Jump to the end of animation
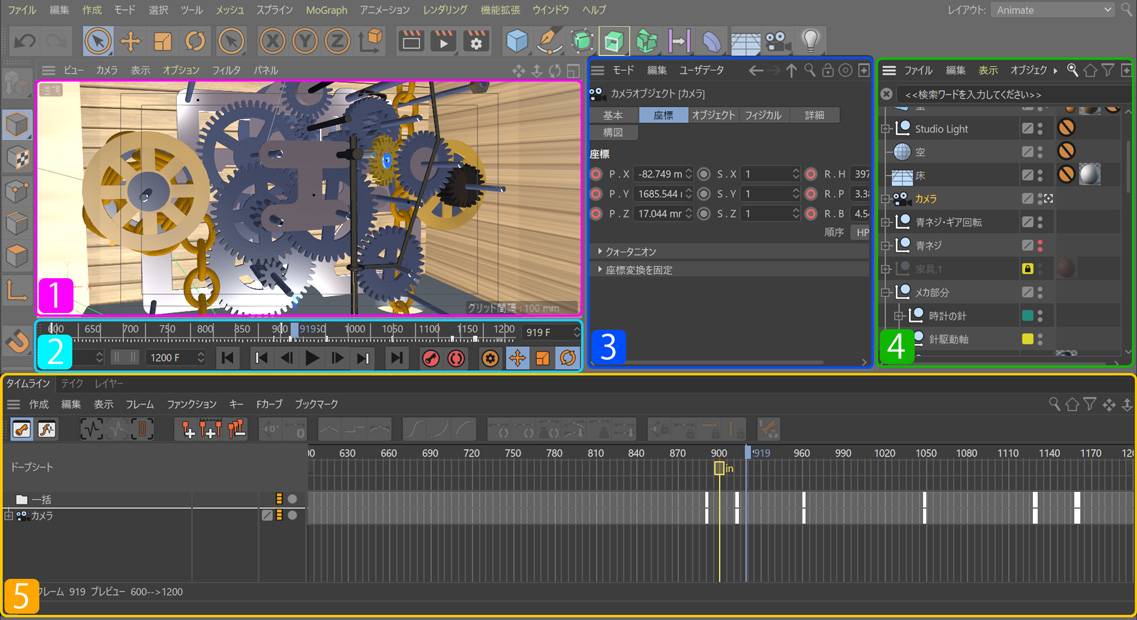The height and width of the screenshot is (620, 1137). coord(397,358)
